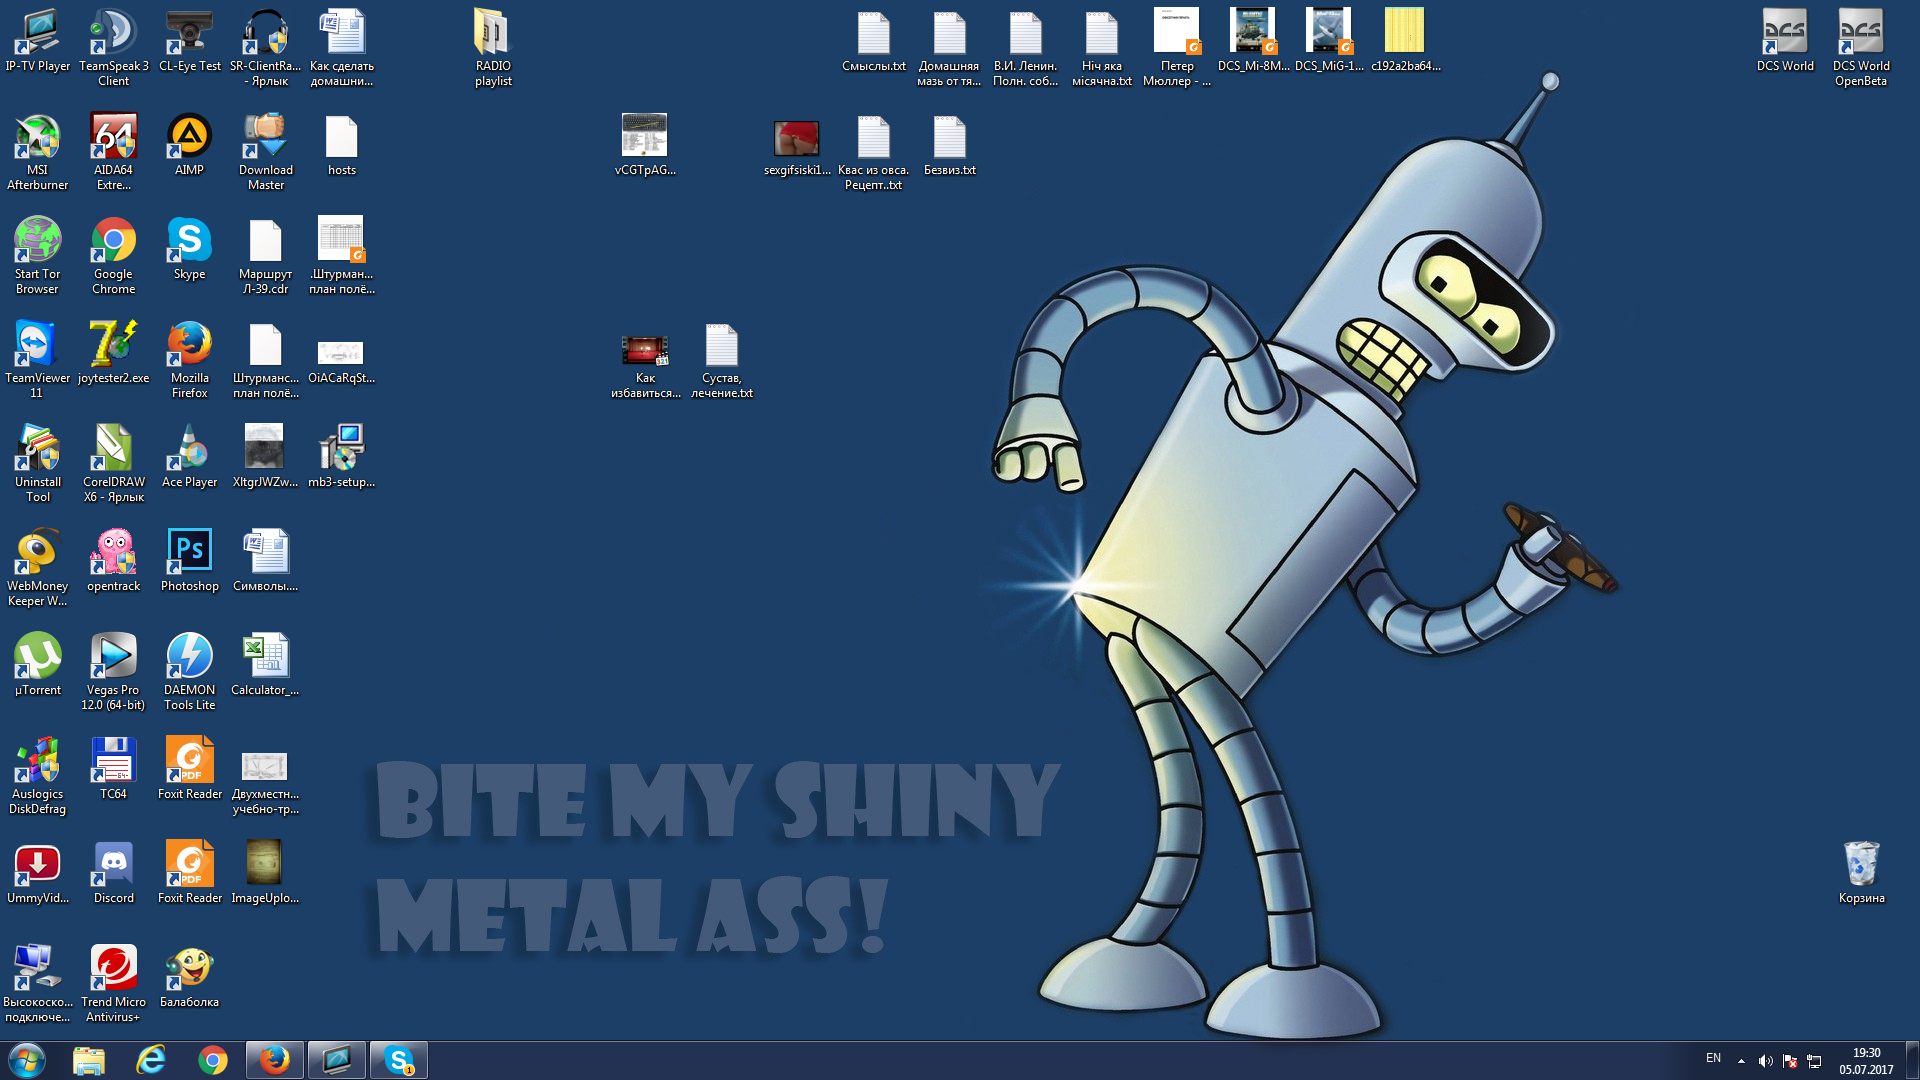Expand taskbar hidden icons tray
The height and width of the screenshot is (1080, 1920).
tap(1737, 1060)
